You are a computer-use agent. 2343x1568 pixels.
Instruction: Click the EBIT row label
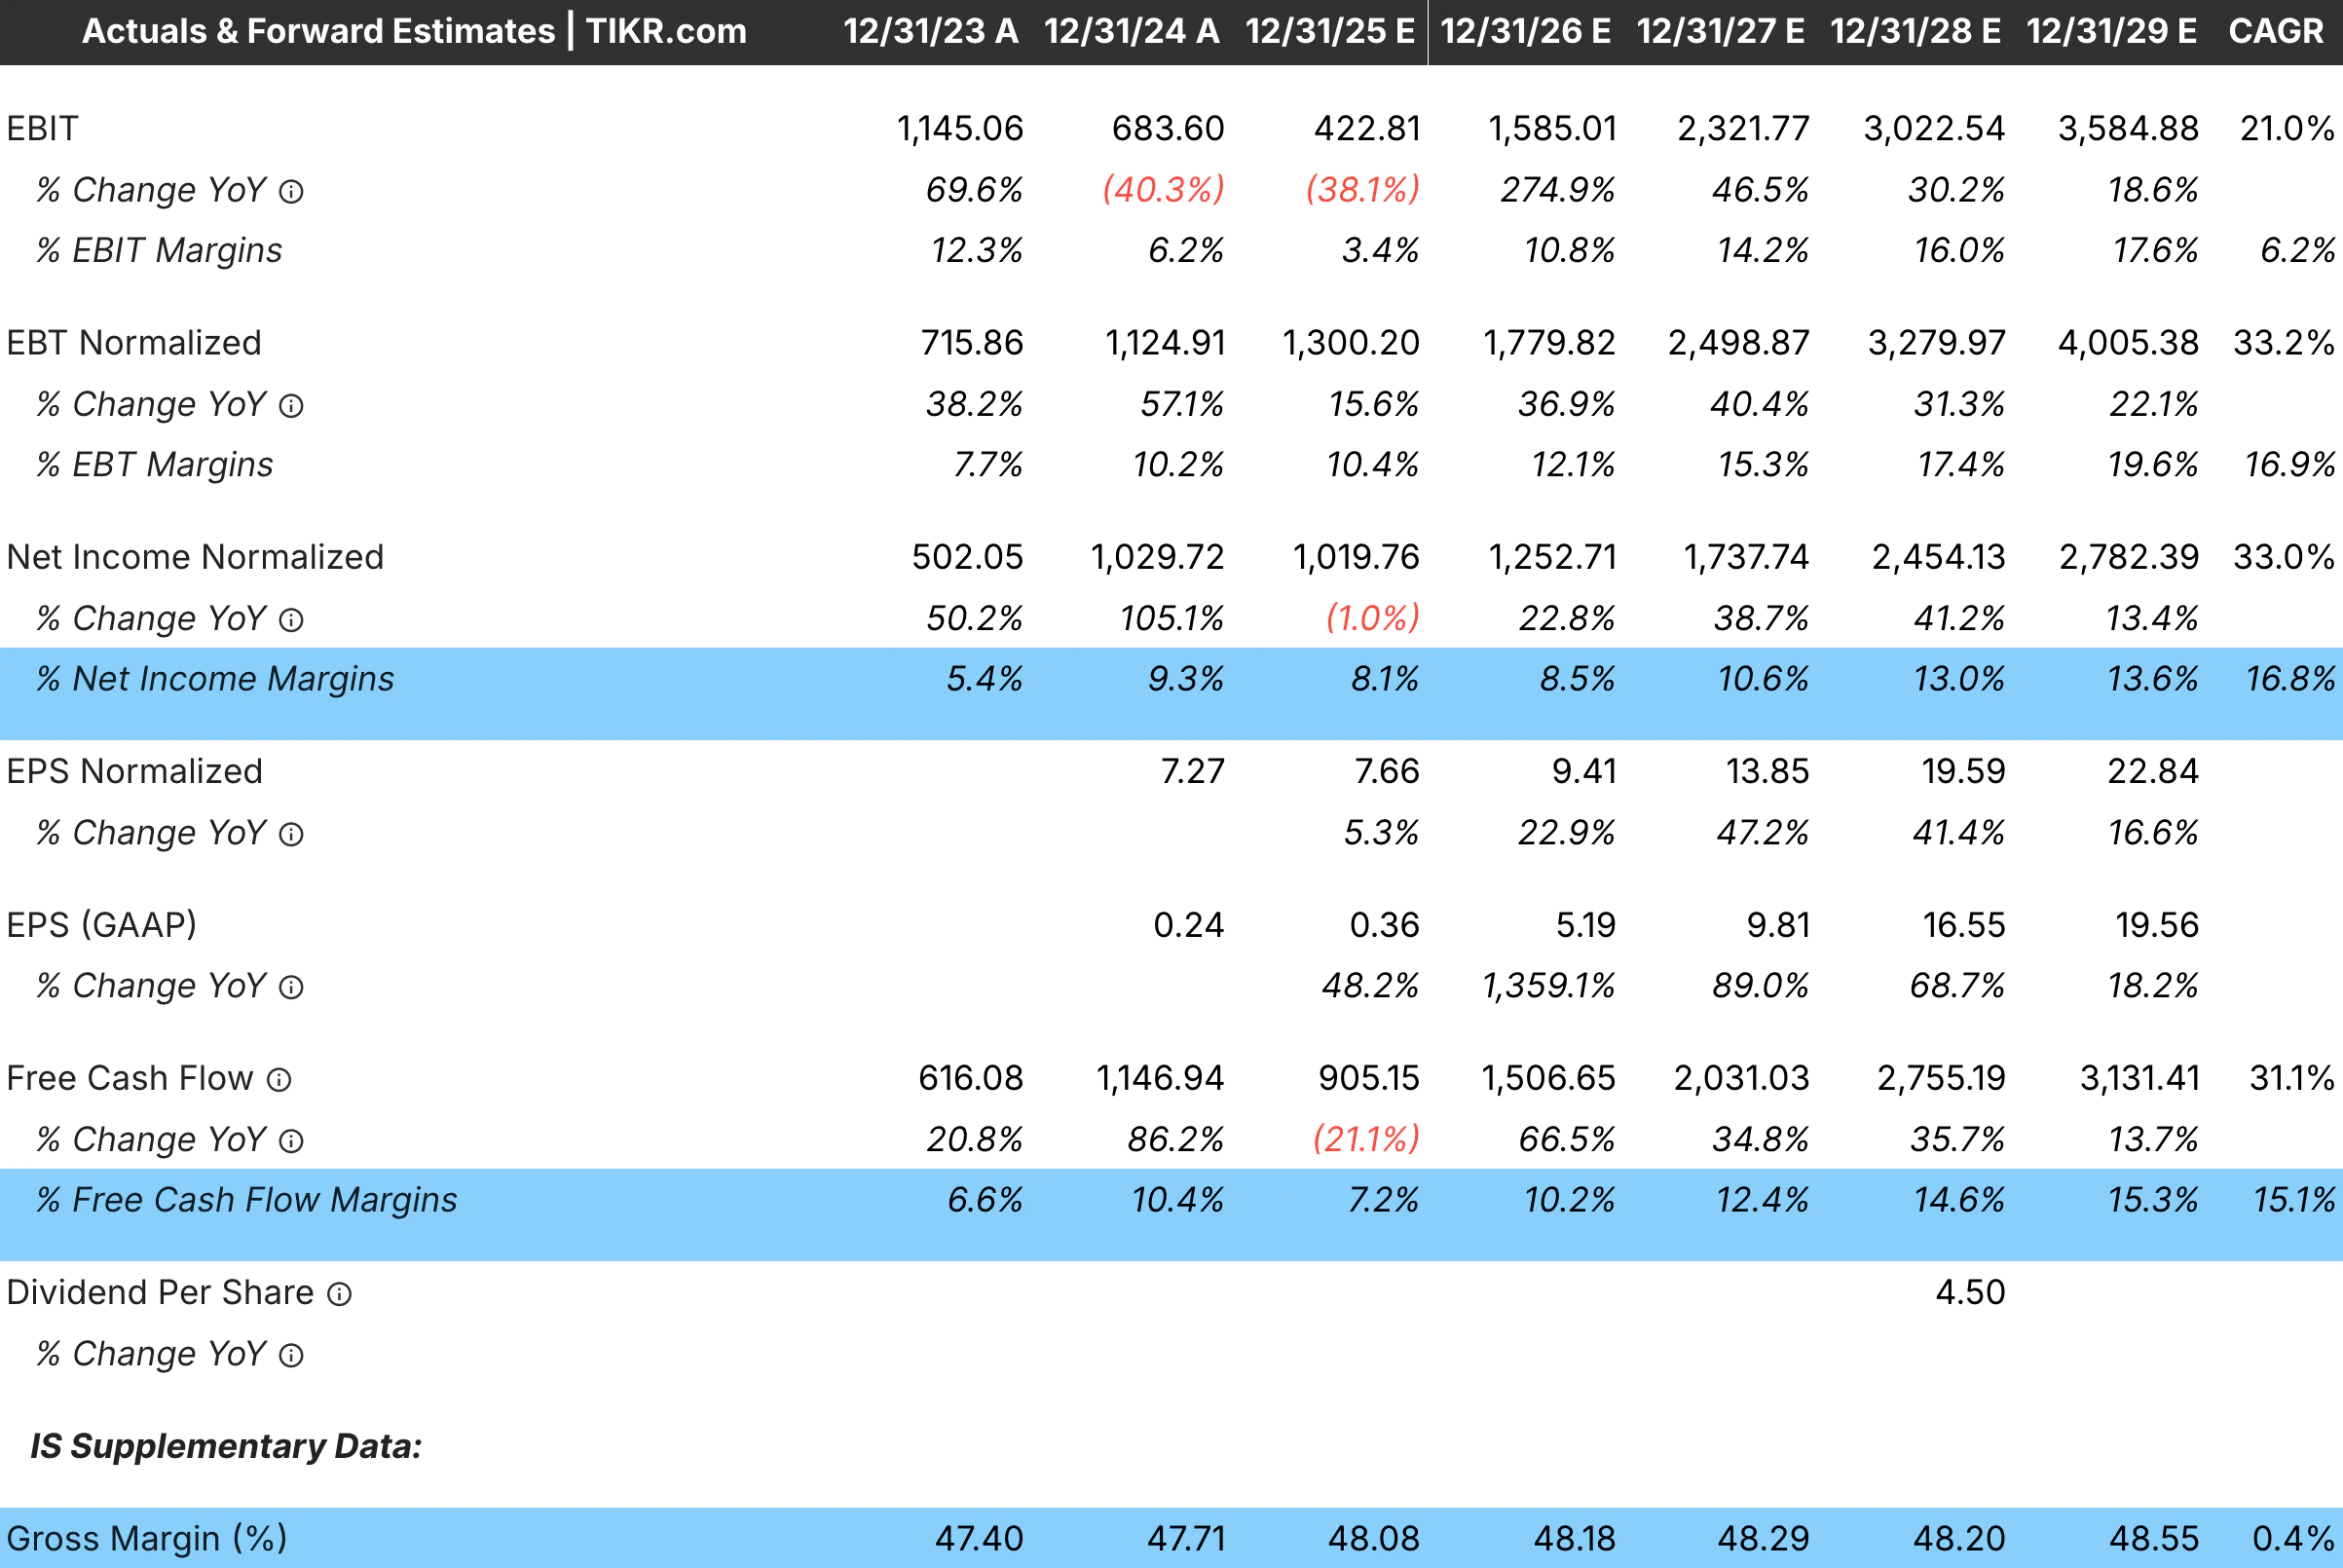pos(42,129)
